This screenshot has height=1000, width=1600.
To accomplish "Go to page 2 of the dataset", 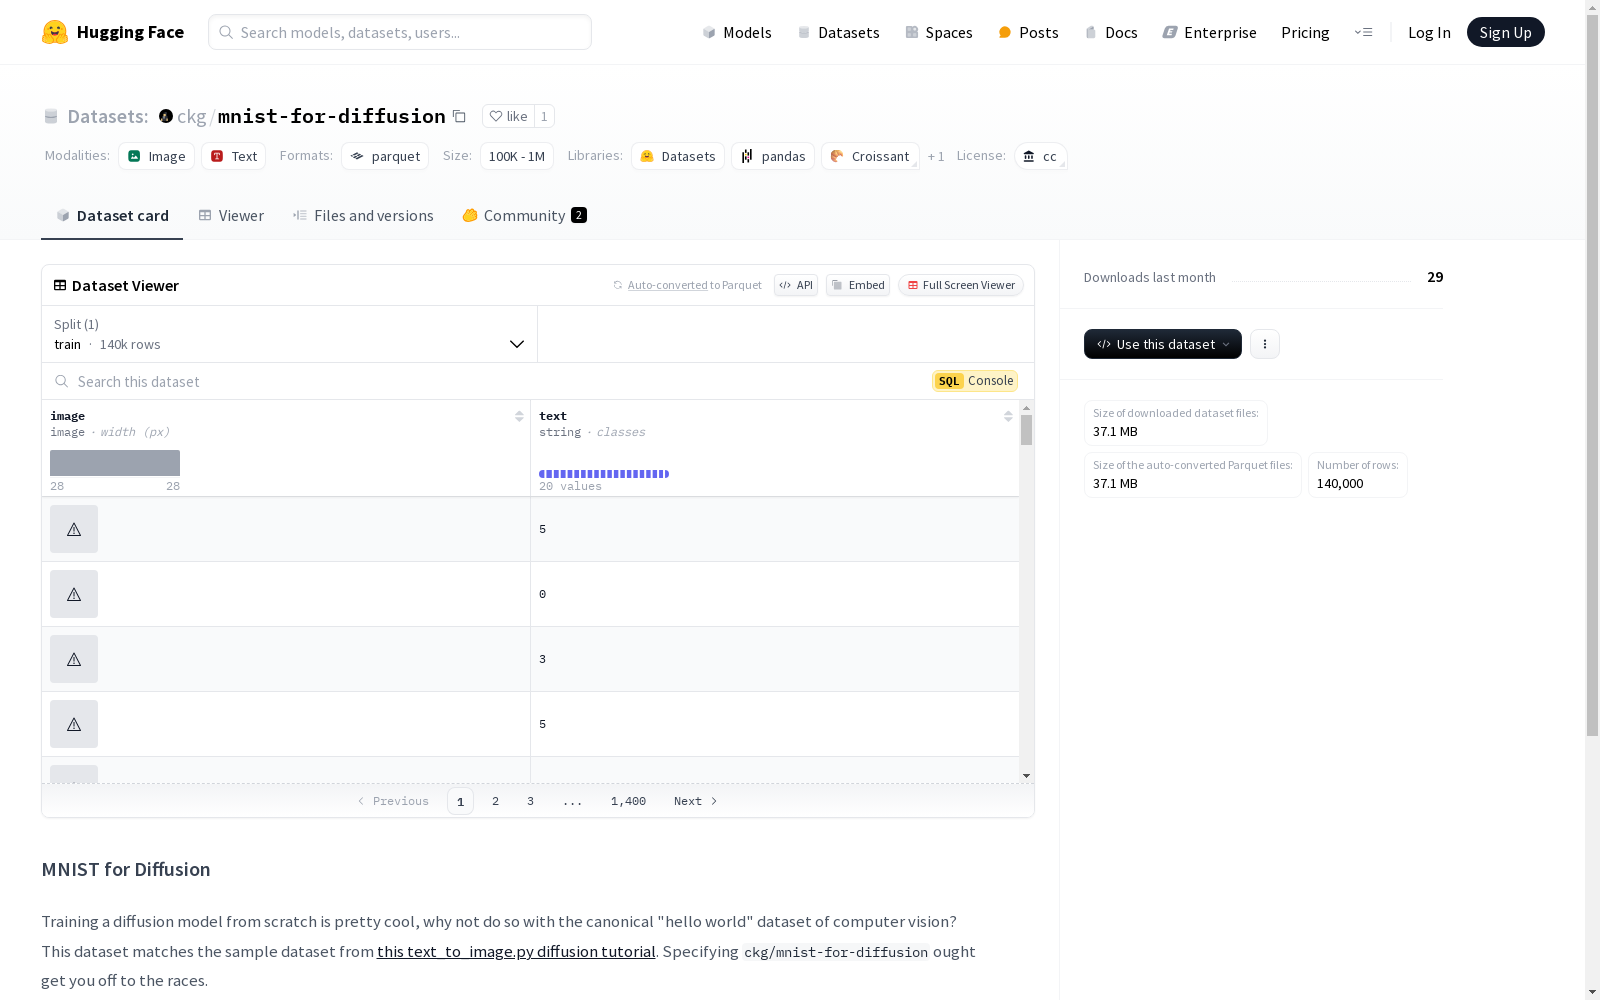I will 495,801.
